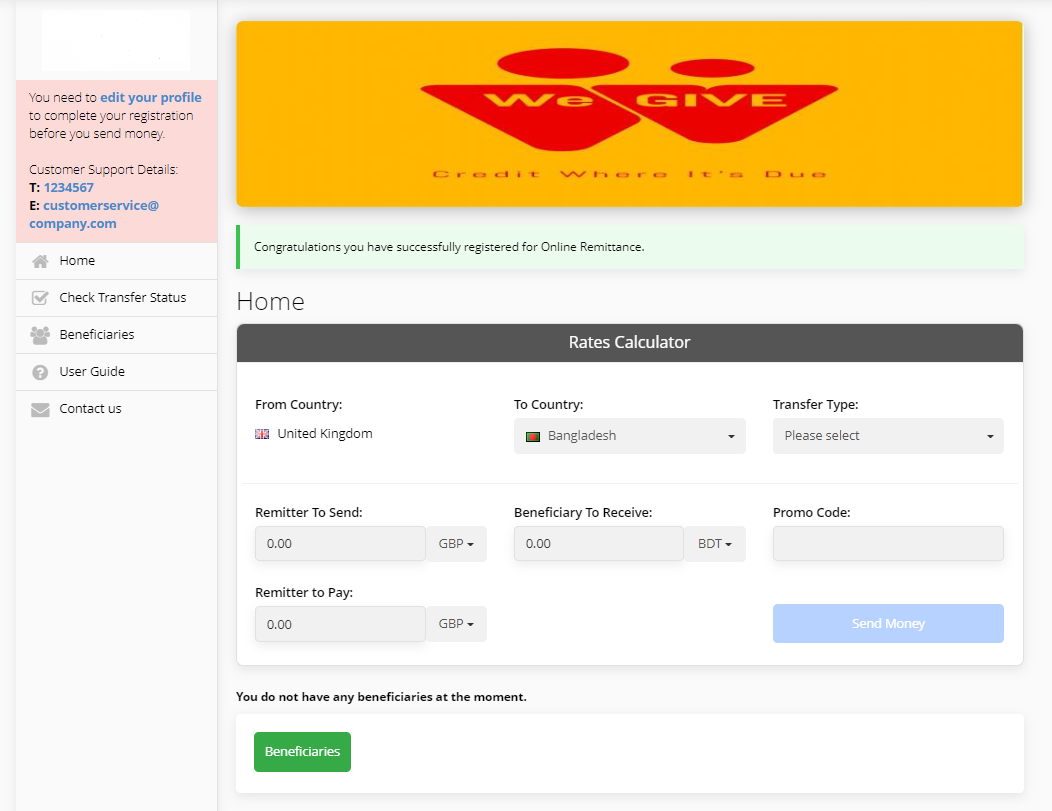Click the support phone number 1234567
The height and width of the screenshot is (811, 1052).
tap(68, 188)
